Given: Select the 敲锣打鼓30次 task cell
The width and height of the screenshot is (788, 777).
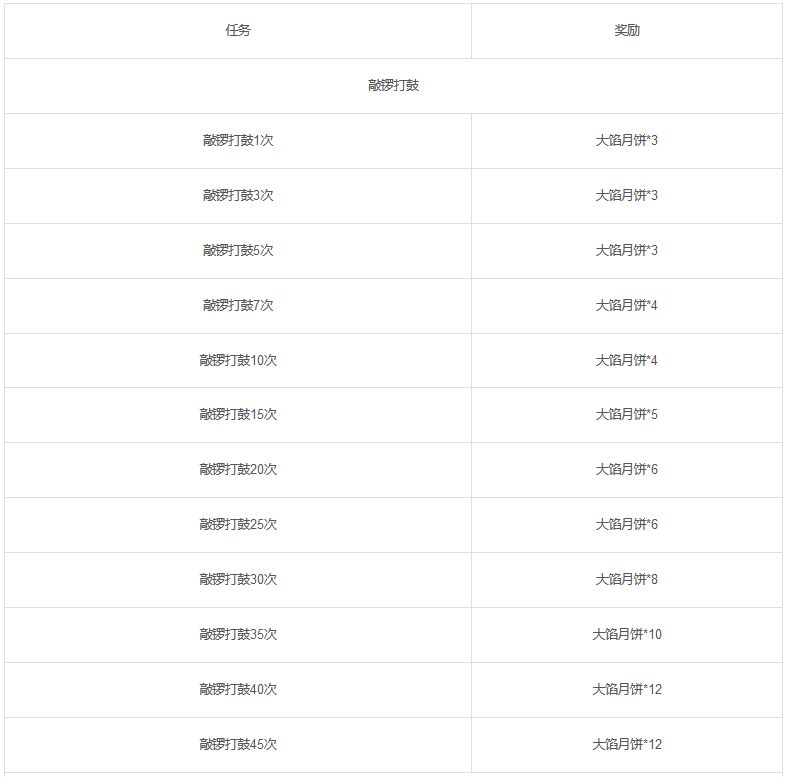Looking at the screenshot, I should 238,580.
